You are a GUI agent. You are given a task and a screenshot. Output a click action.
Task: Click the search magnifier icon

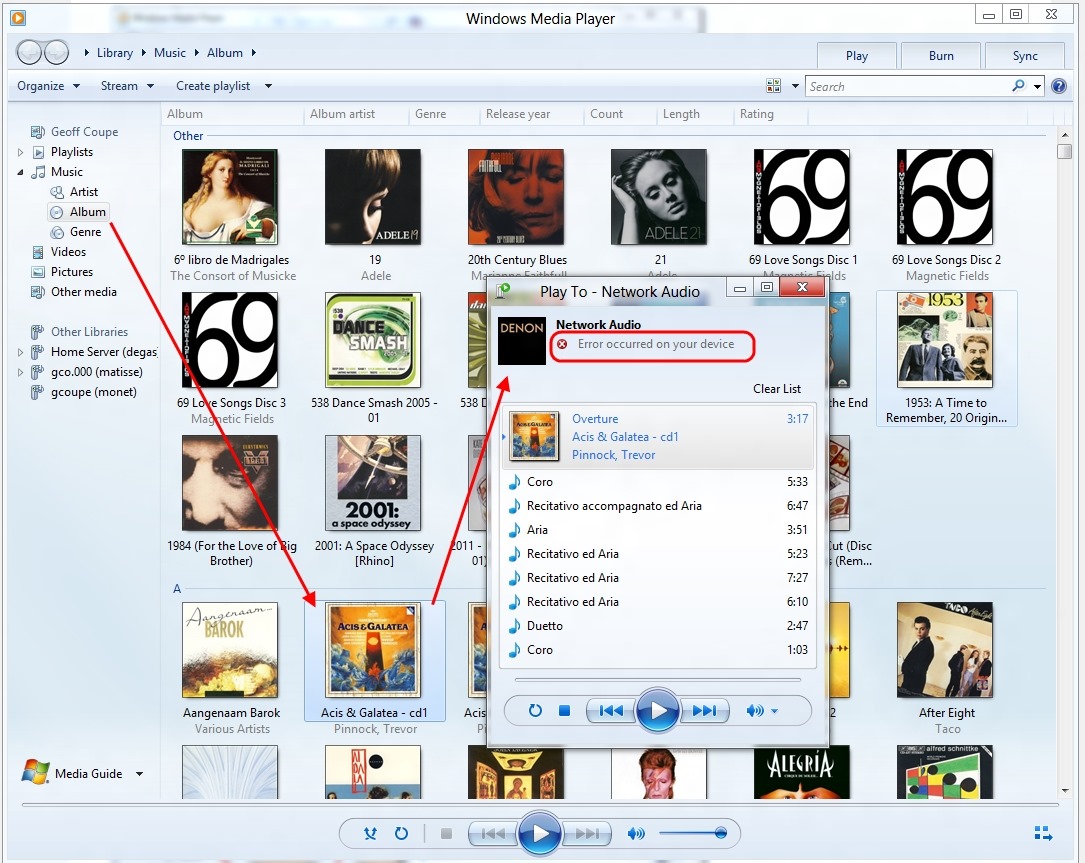coord(1018,86)
